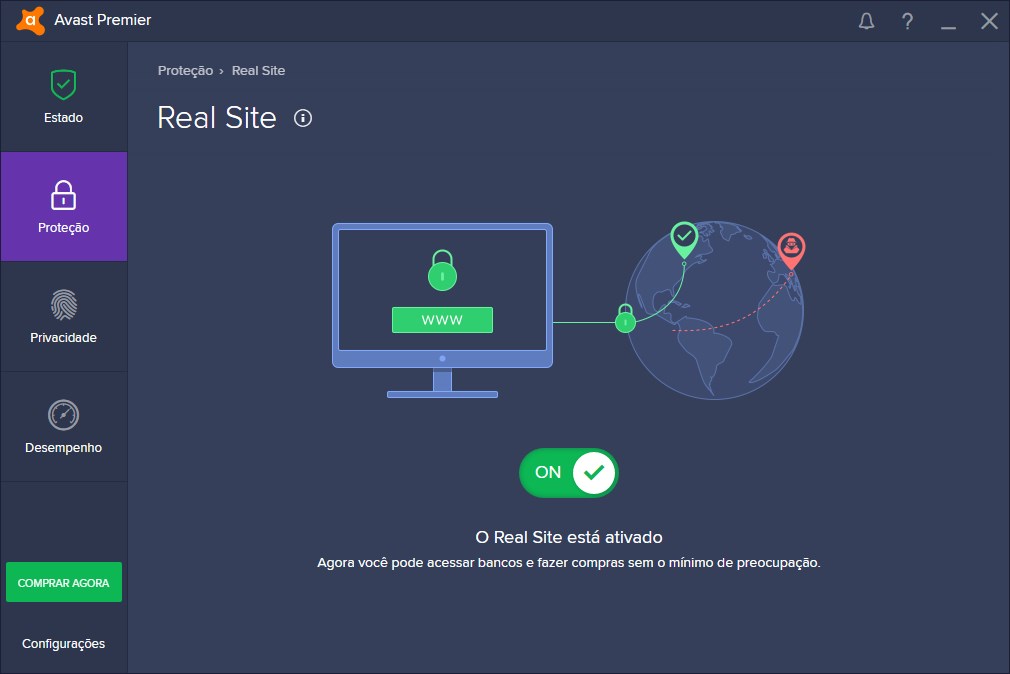
Task: Select the Proteção padlock icon in sidebar
Action: pos(63,195)
